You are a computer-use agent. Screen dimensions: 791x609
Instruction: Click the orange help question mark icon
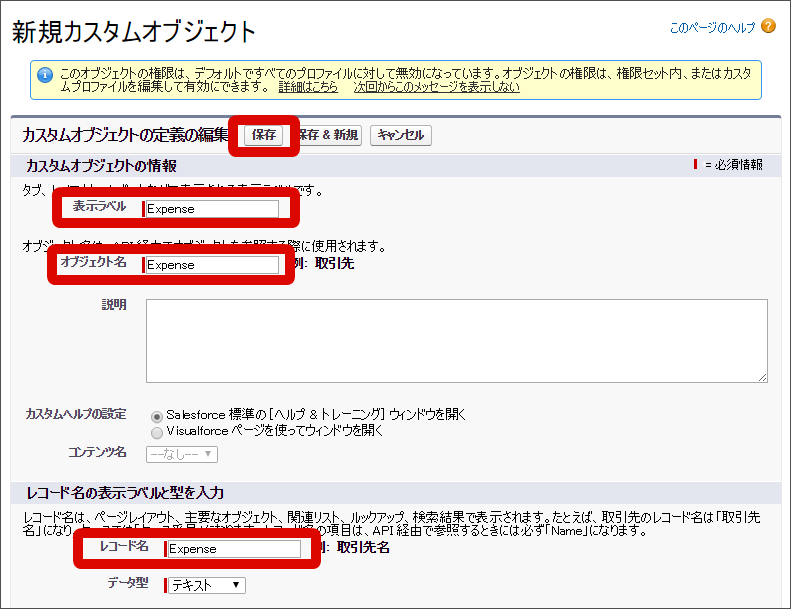coord(768,26)
